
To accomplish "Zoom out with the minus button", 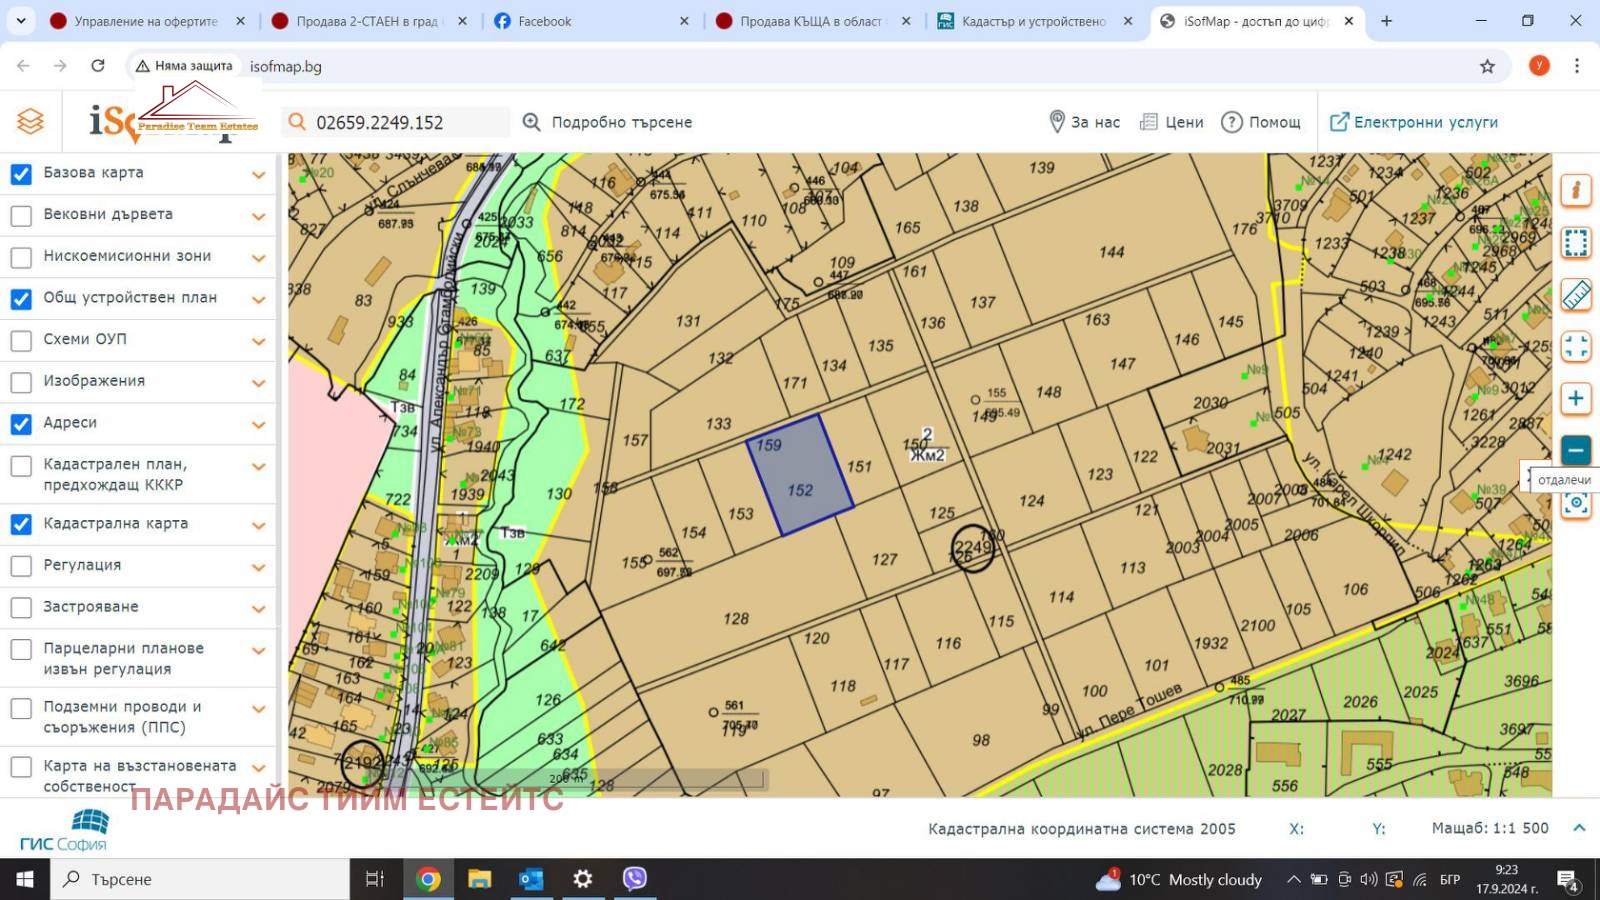I will (1576, 451).
